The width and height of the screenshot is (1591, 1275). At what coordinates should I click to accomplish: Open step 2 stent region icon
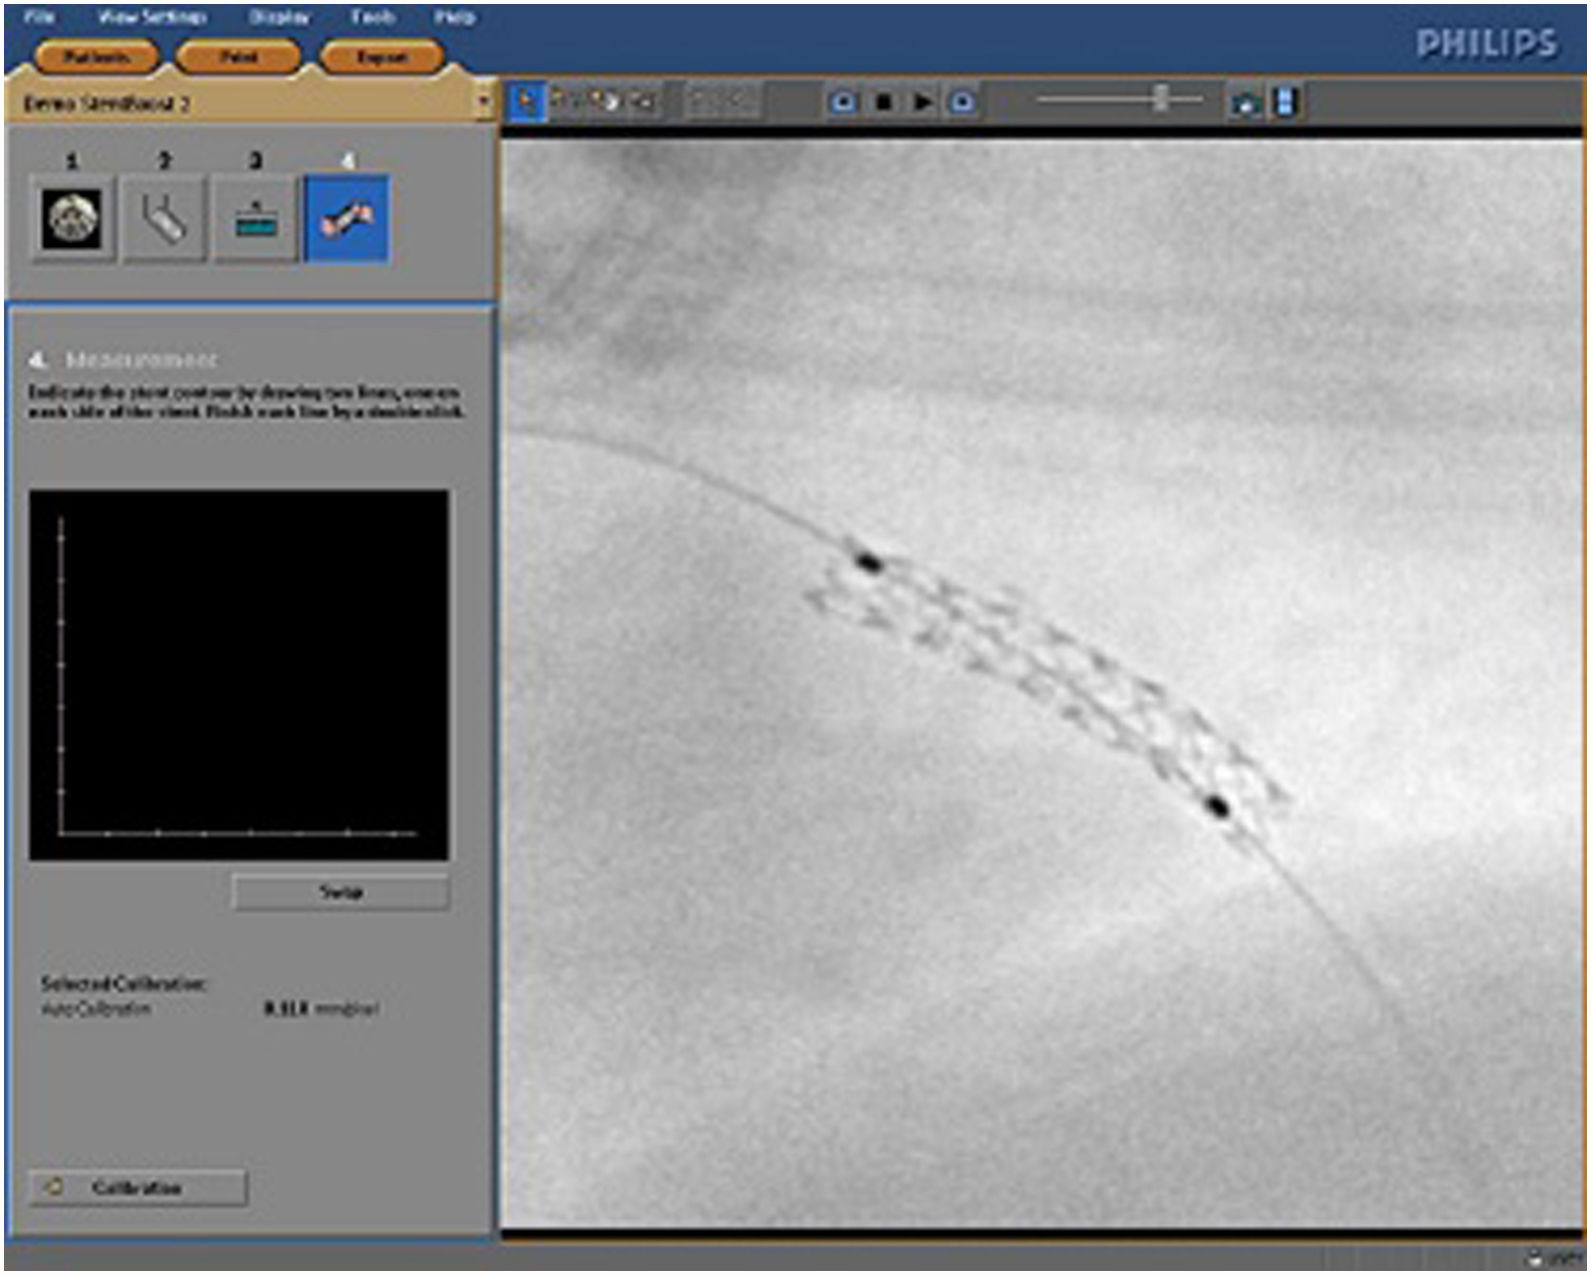(x=164, y=218)
